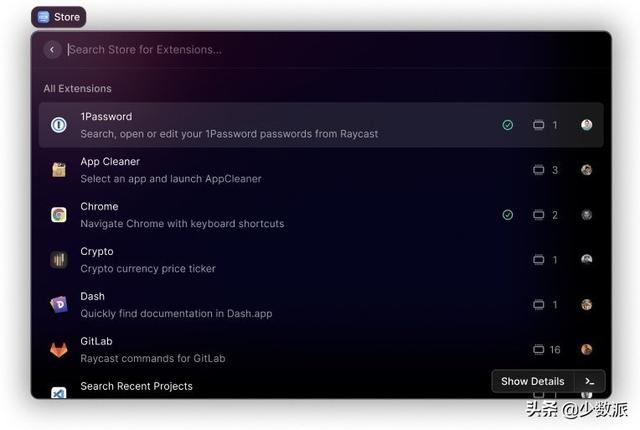Click GitLab's command count icon
The width and height of the screenshot is (640, 430).
pyautogui.click(x=539, y=350)
